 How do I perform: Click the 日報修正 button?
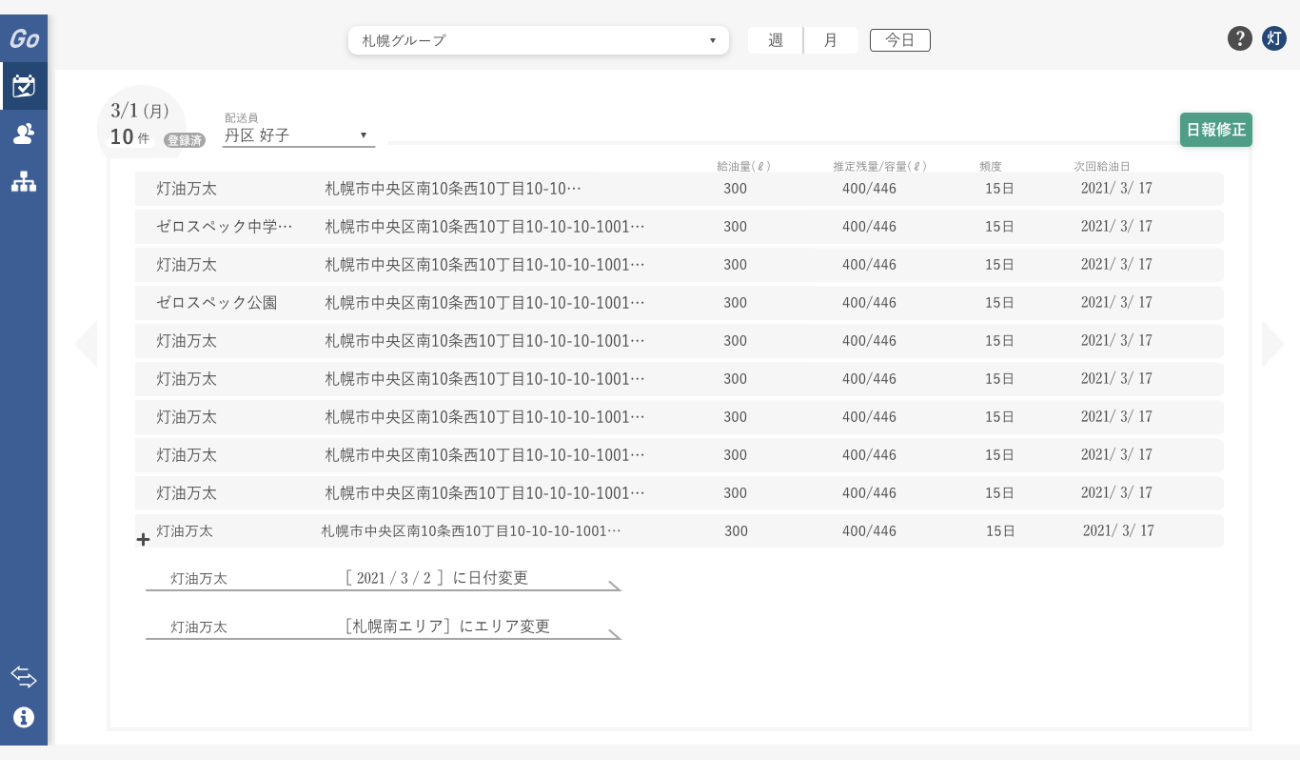coord(1216,130)
